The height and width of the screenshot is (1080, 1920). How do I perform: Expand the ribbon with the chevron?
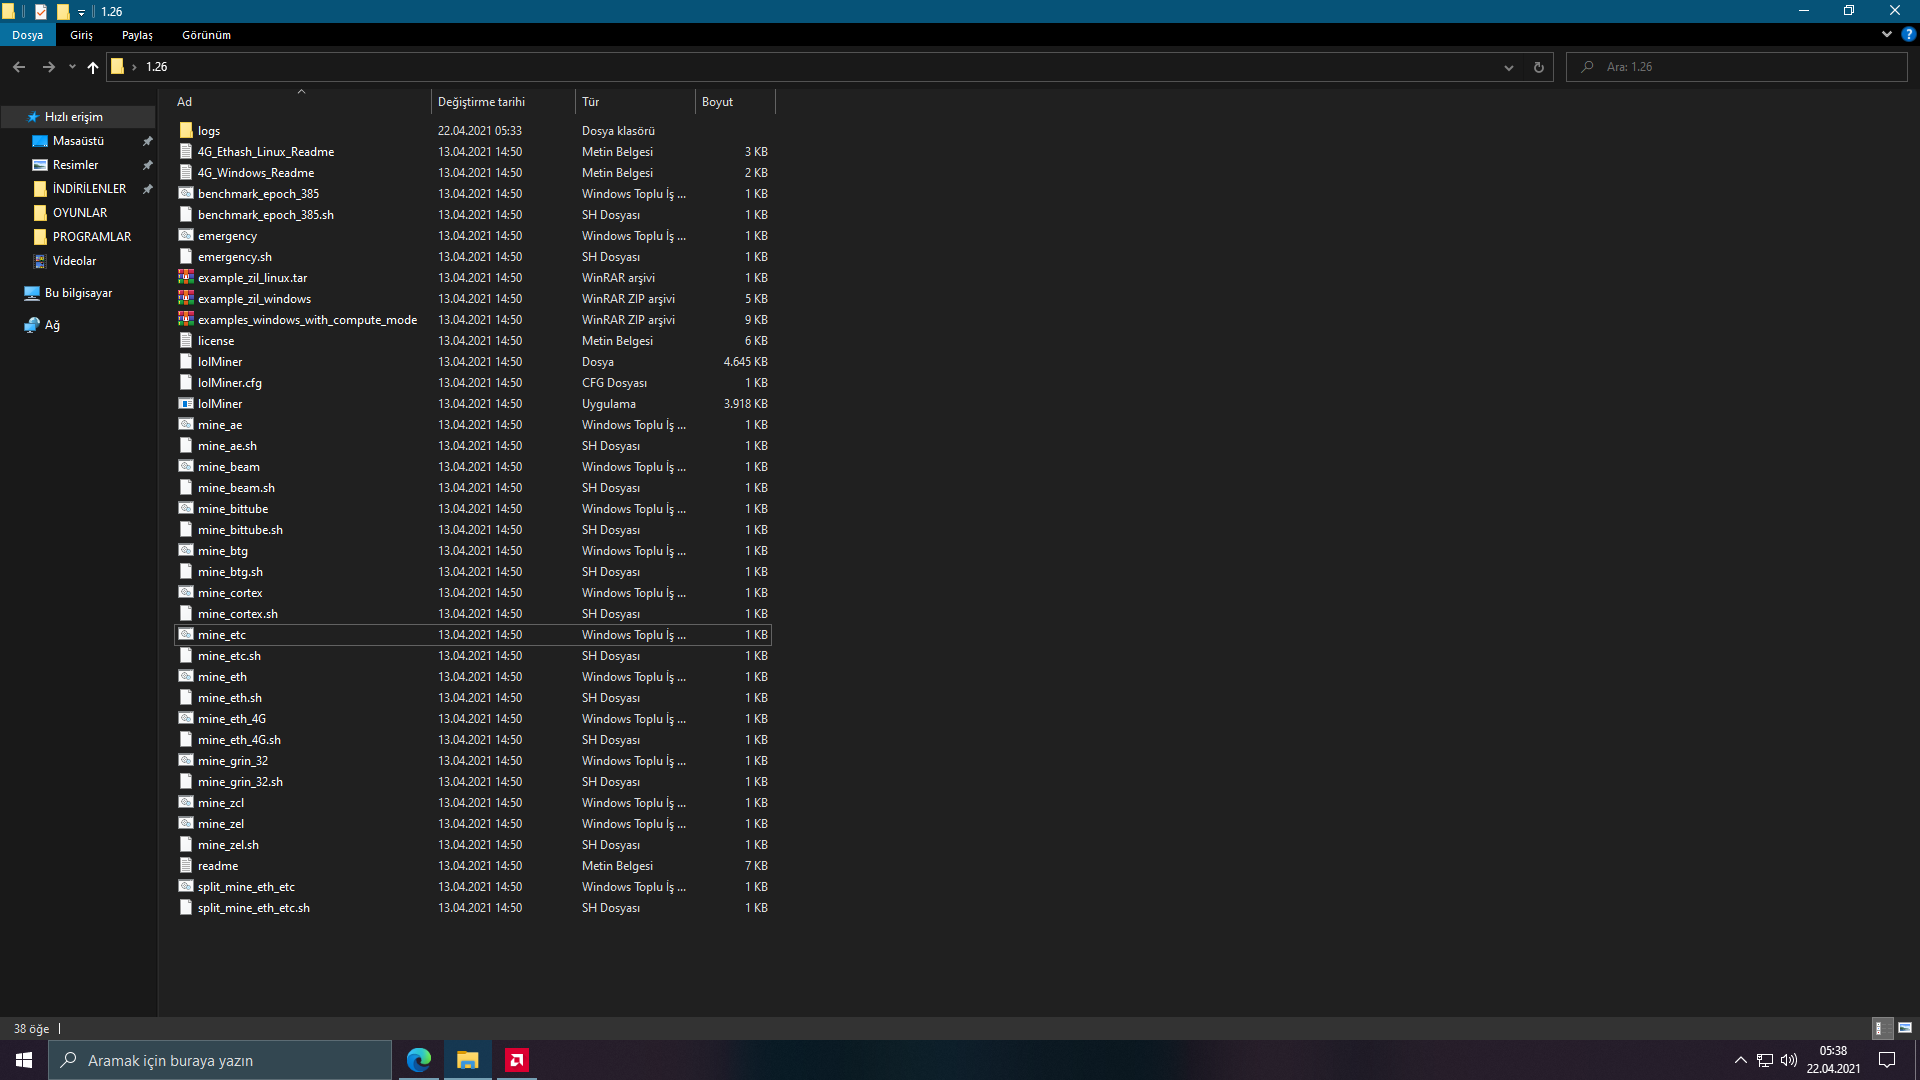coord(1886,34)
